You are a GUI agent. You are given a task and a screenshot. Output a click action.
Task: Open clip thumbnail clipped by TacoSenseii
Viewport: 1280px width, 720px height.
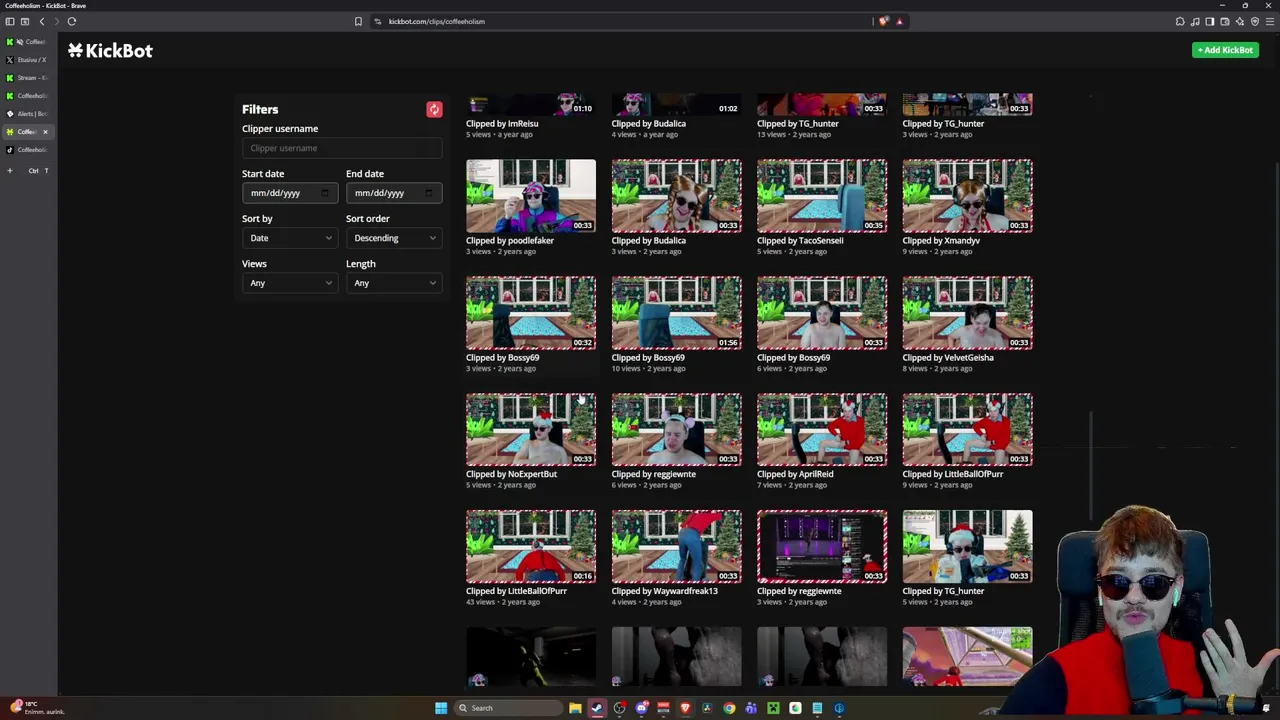click(x=822, y=196)
